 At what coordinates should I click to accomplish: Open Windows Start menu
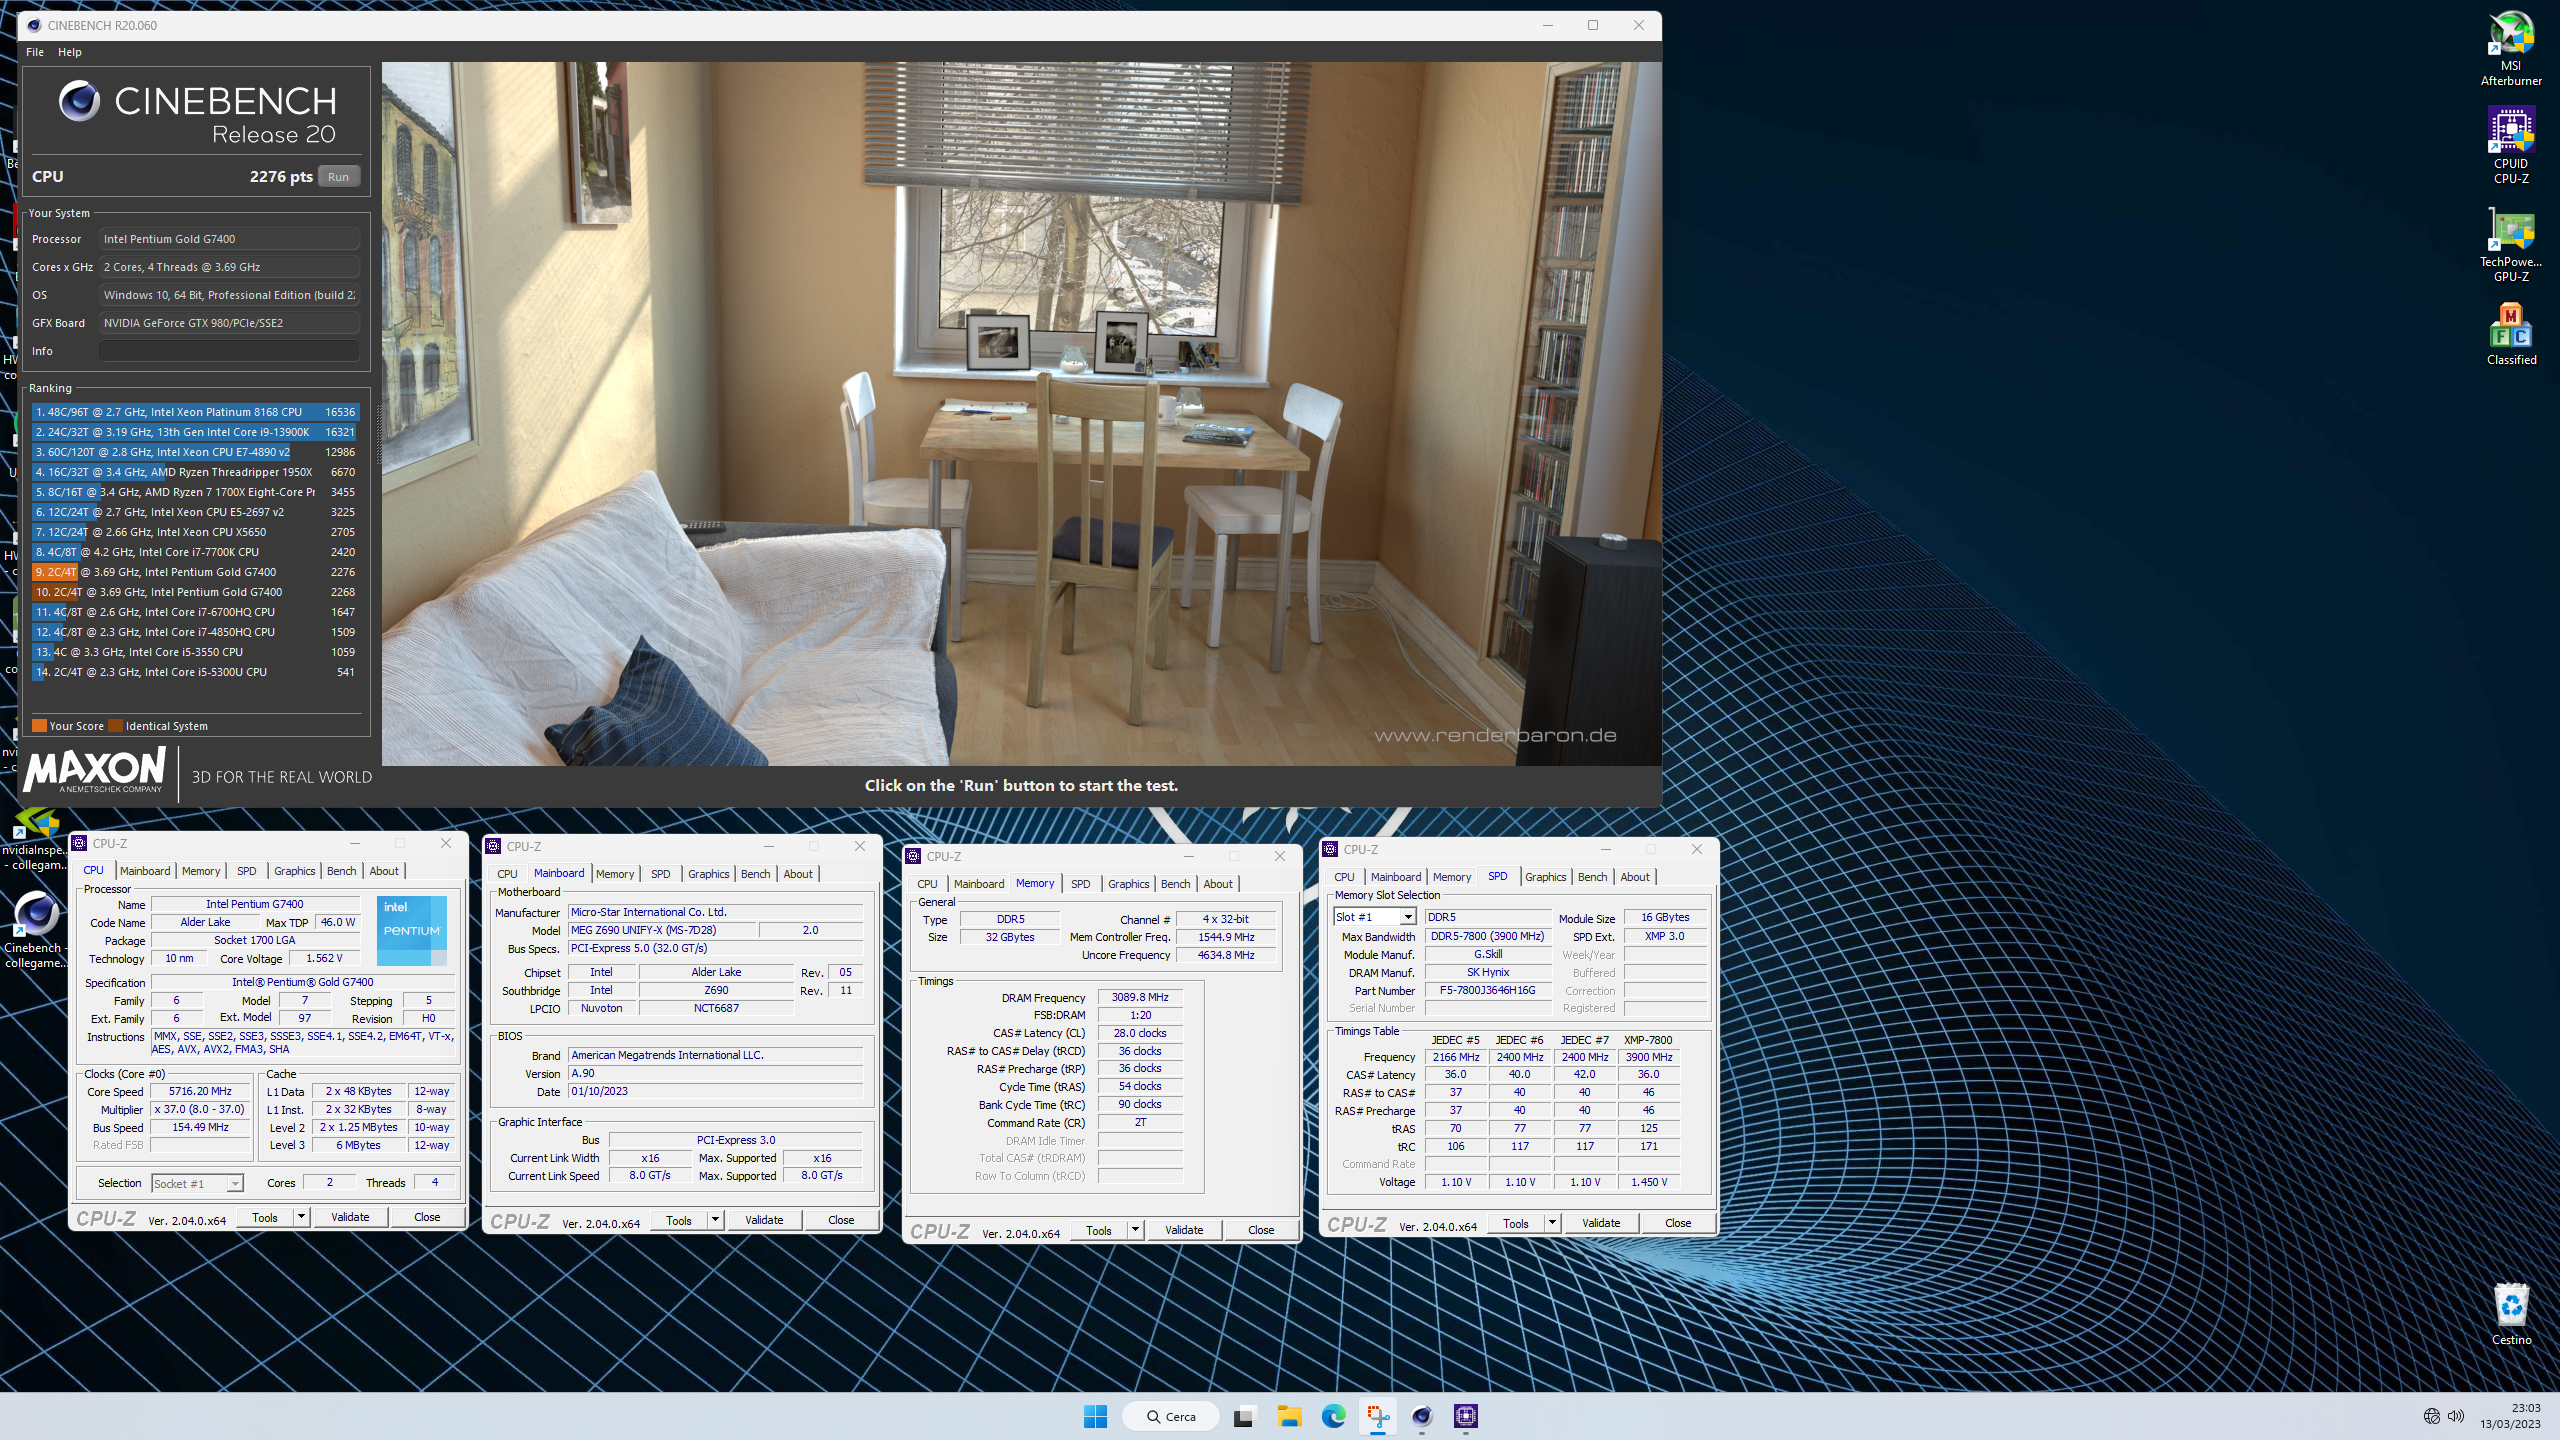pos(1095,1416)
